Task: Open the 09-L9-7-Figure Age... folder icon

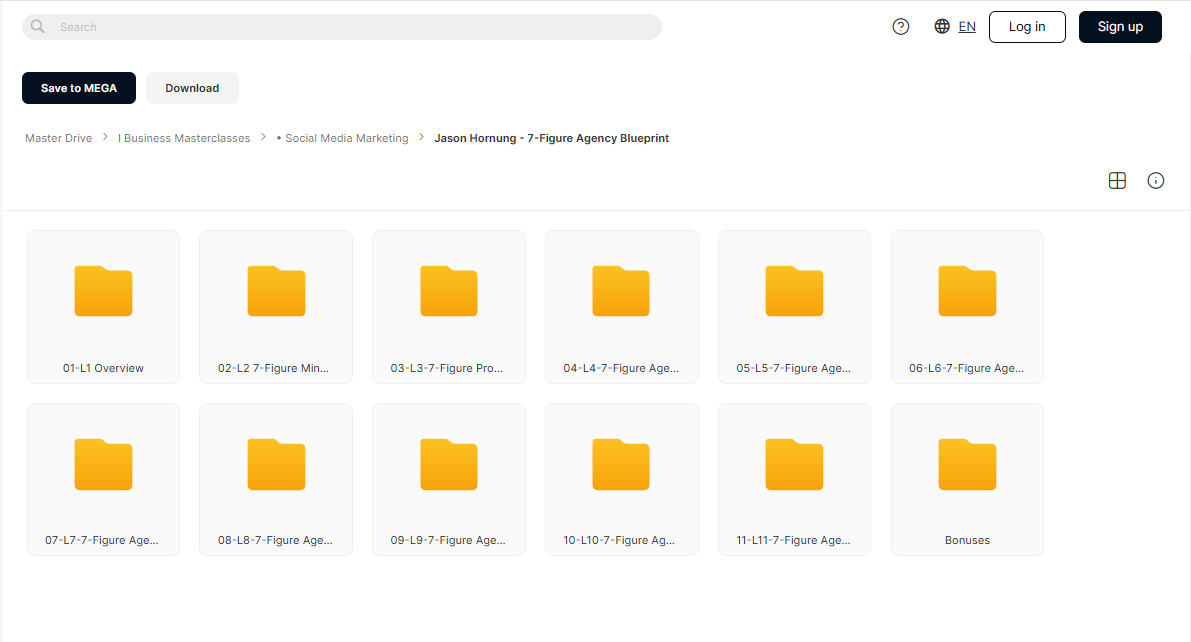Action: point(449,464)
